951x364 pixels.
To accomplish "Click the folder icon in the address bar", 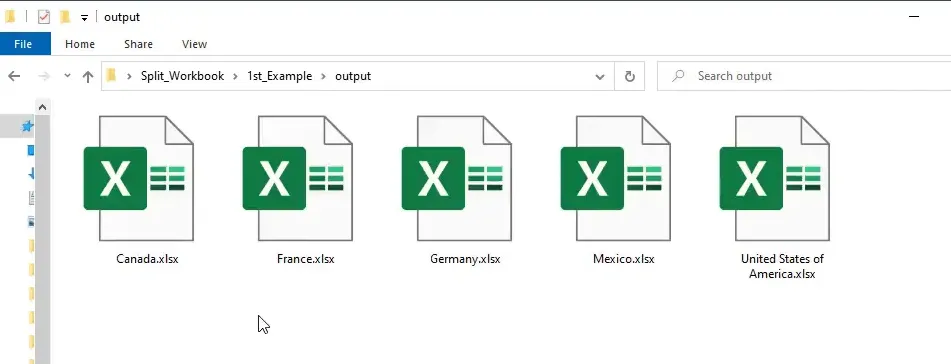I will [111, 76].
